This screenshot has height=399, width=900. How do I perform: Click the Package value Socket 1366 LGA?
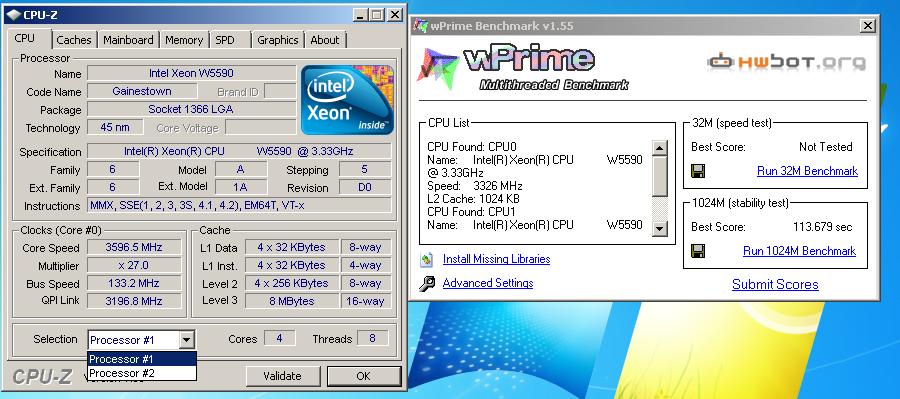tap(191, 109)
